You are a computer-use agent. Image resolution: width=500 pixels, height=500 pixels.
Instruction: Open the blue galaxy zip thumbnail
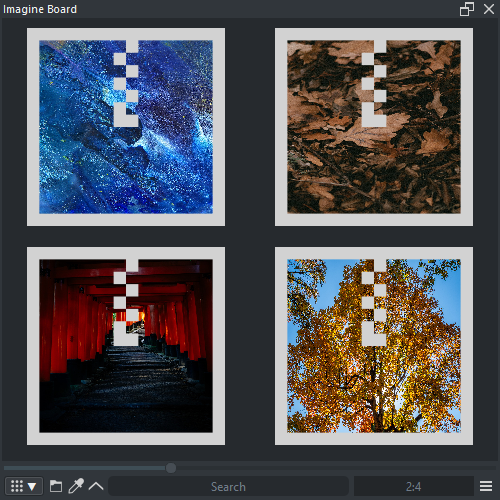(126, 127)
